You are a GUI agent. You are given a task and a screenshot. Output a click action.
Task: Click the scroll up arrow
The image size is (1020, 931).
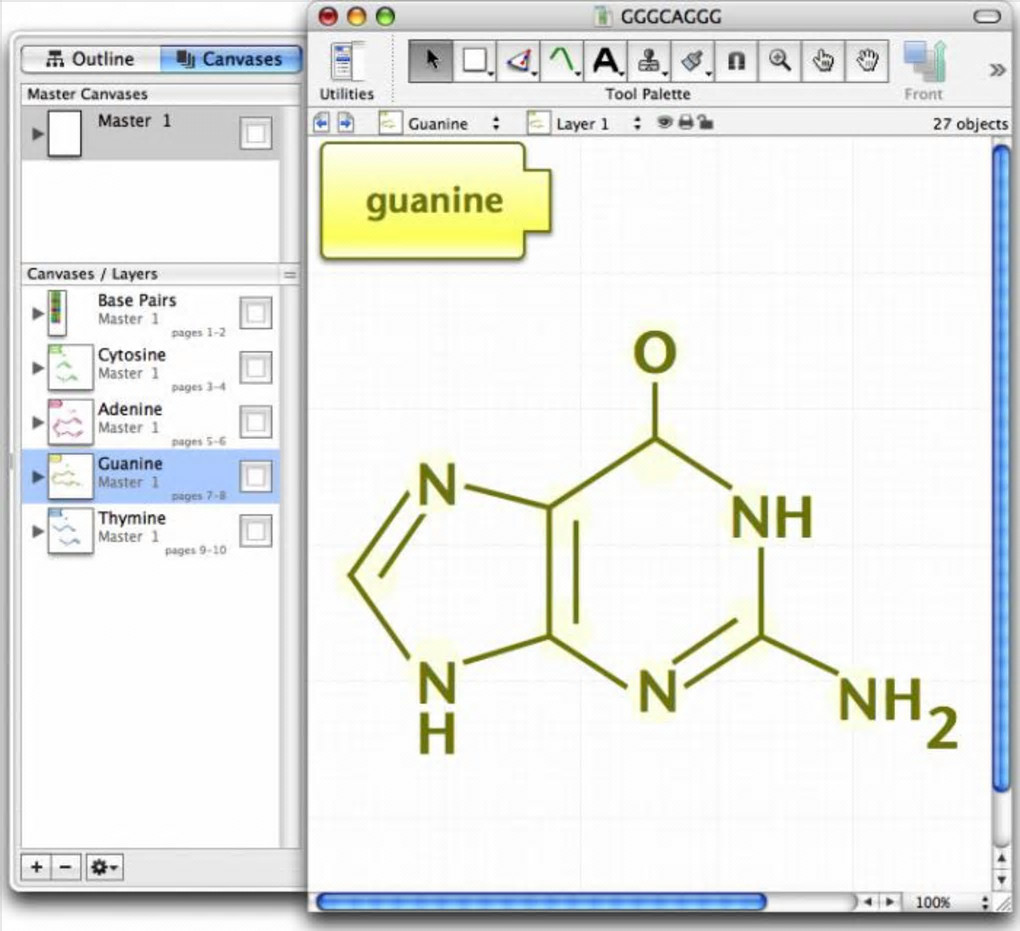click(x=1002, y=860)
